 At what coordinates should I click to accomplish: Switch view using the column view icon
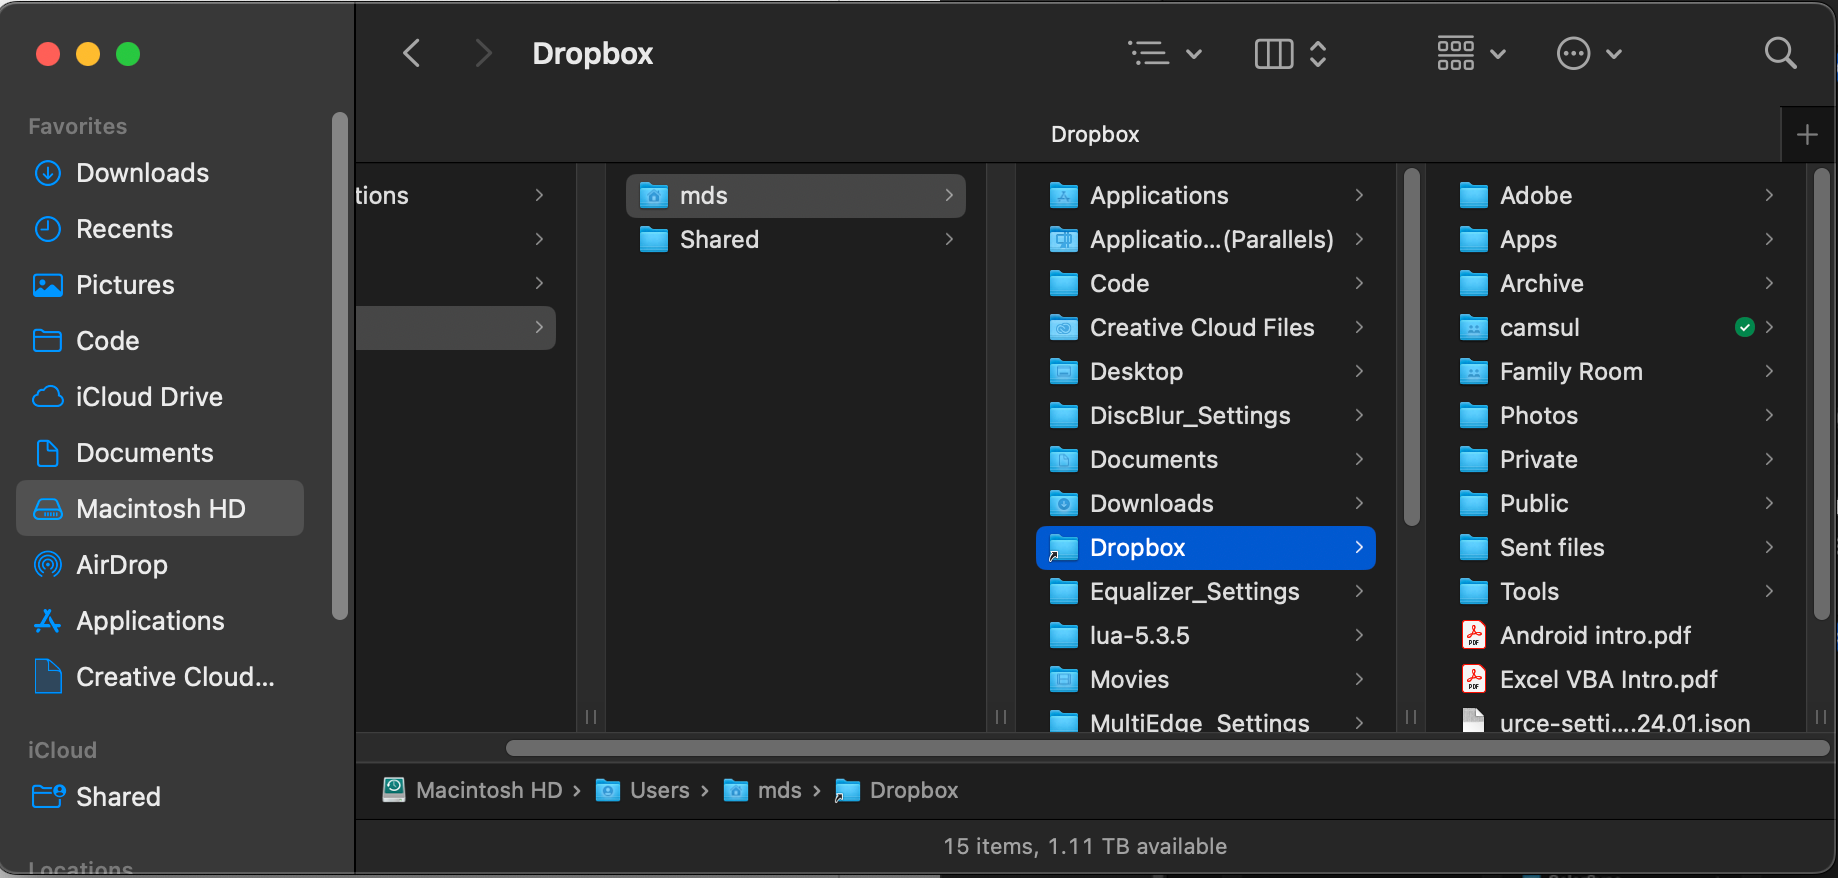(x=1274, y=53)
